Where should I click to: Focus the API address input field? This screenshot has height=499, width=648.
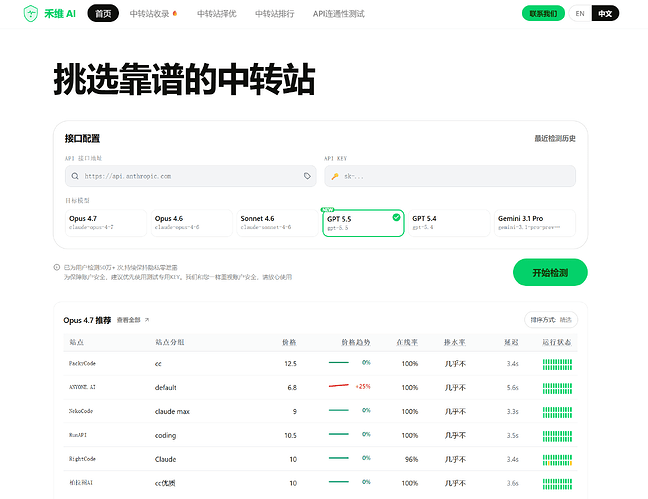(x=191, y=176)
